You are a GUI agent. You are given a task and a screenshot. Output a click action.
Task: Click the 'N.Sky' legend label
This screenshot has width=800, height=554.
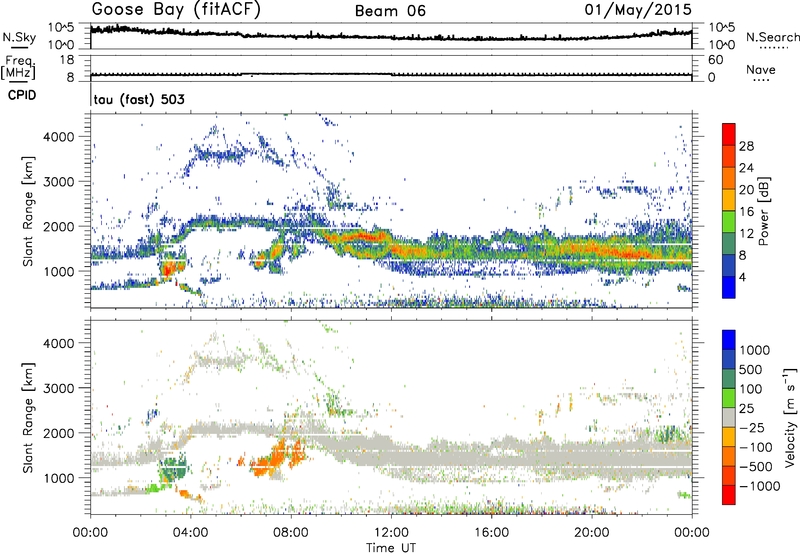(x=19, y=37)
